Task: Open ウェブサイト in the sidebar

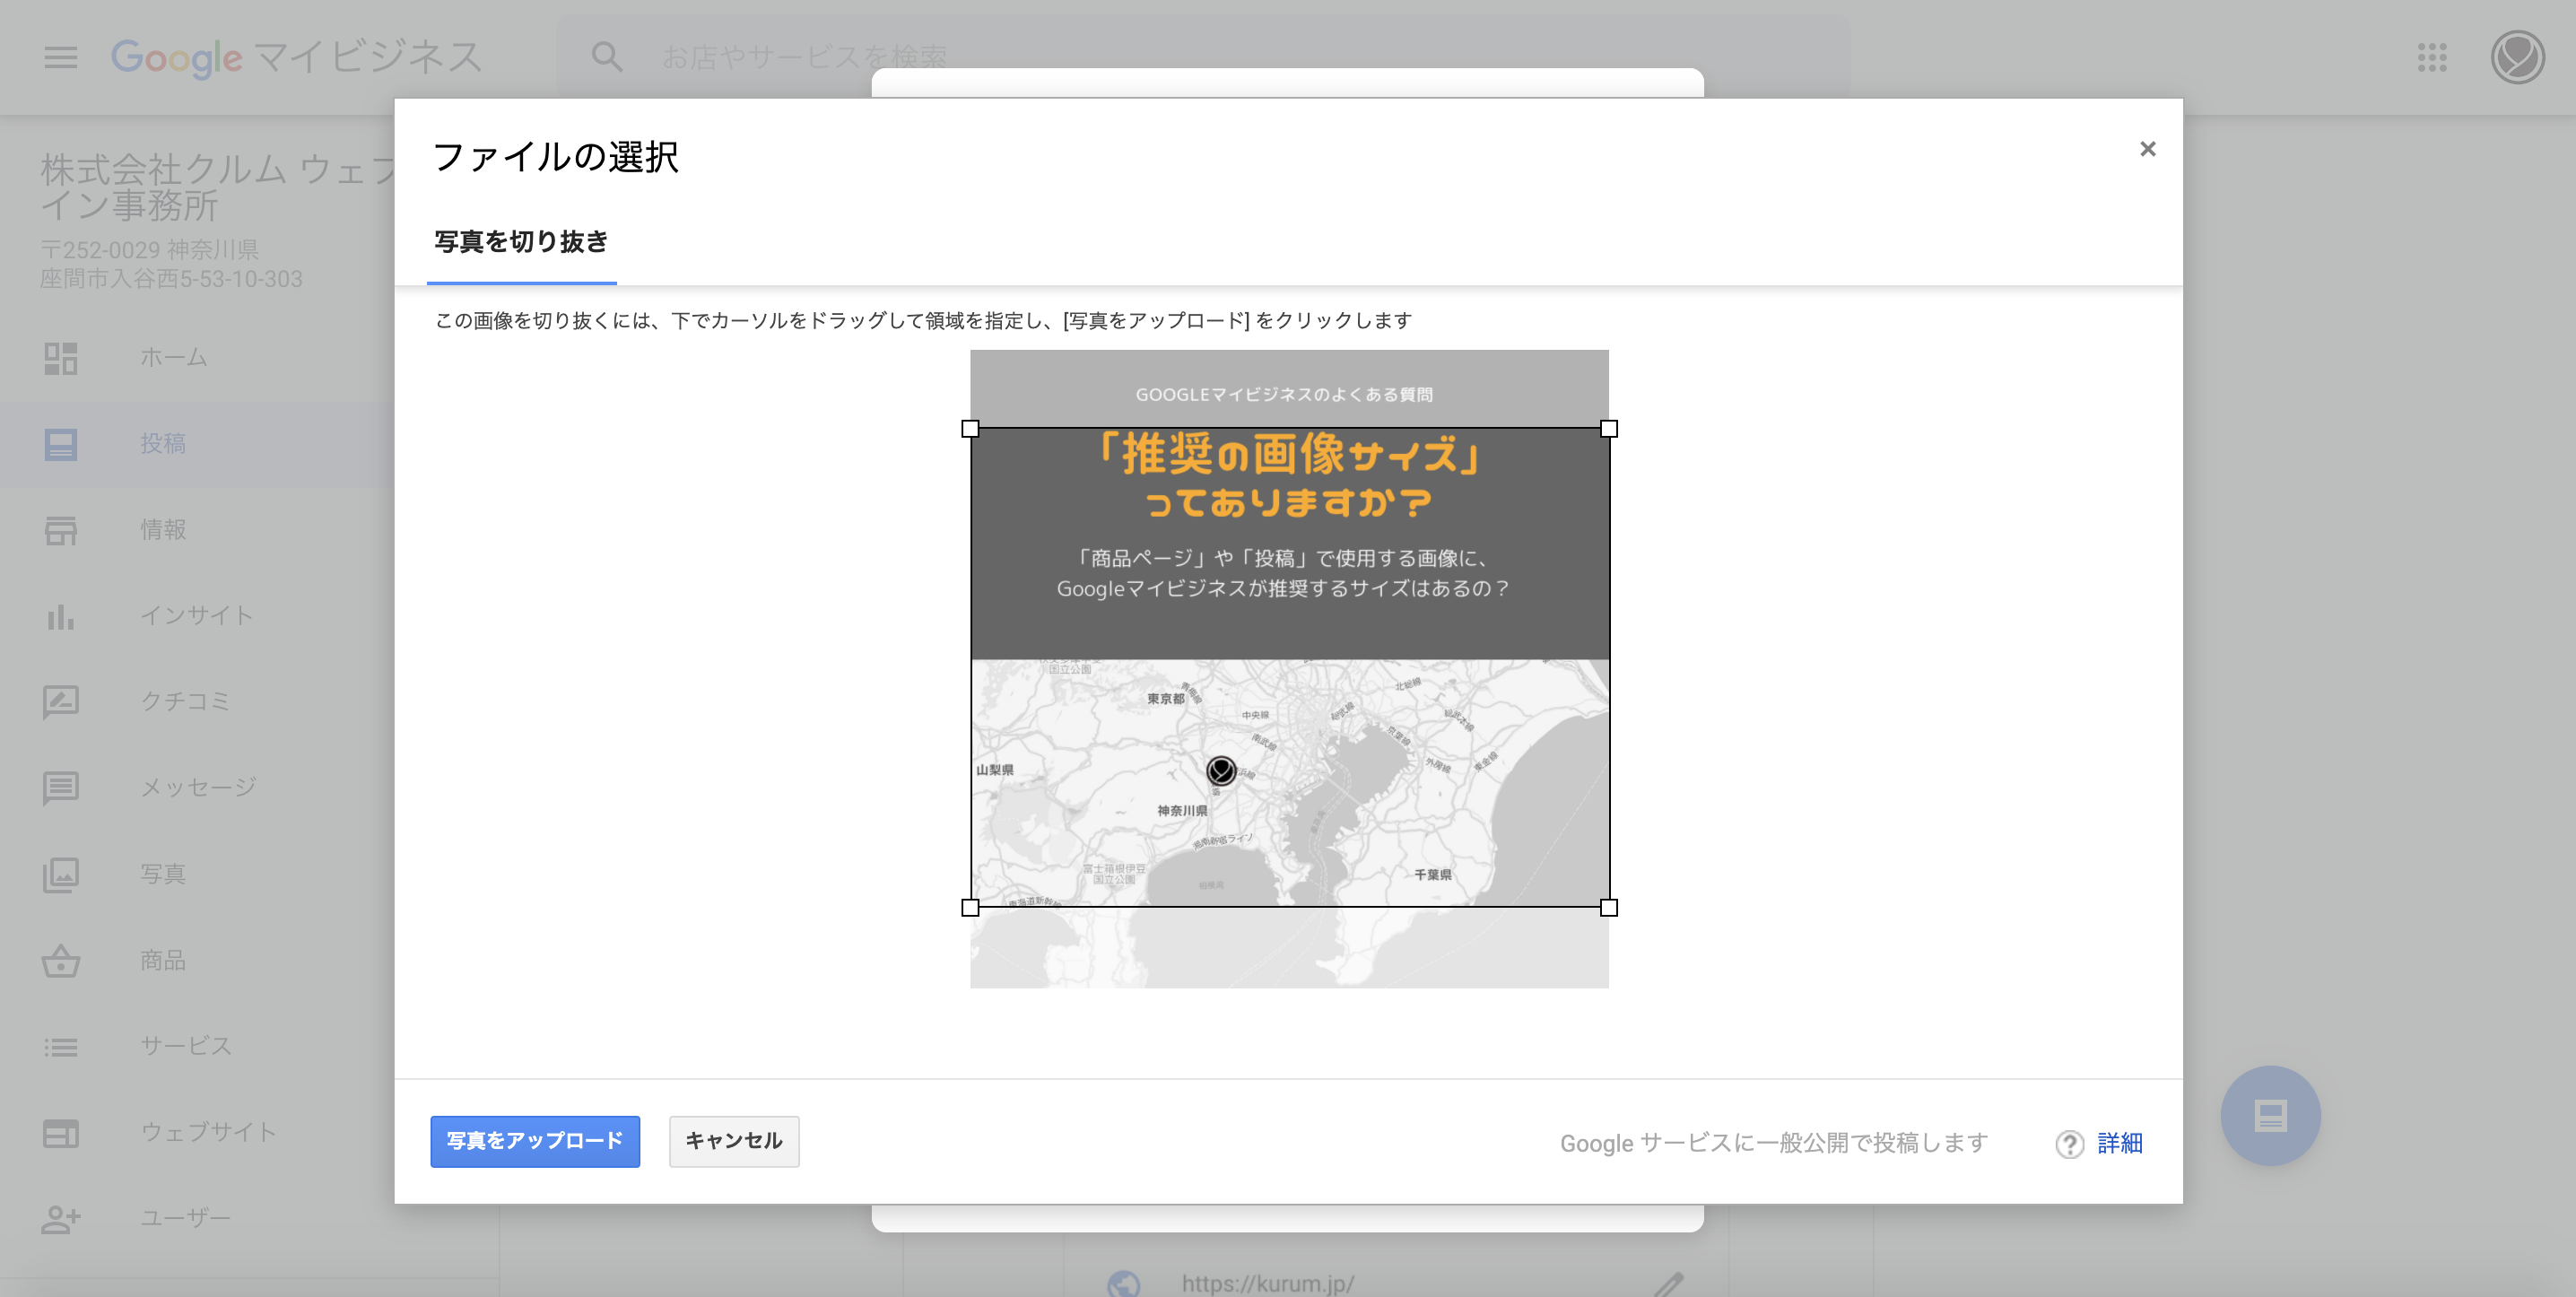Action: point(208,1133)
